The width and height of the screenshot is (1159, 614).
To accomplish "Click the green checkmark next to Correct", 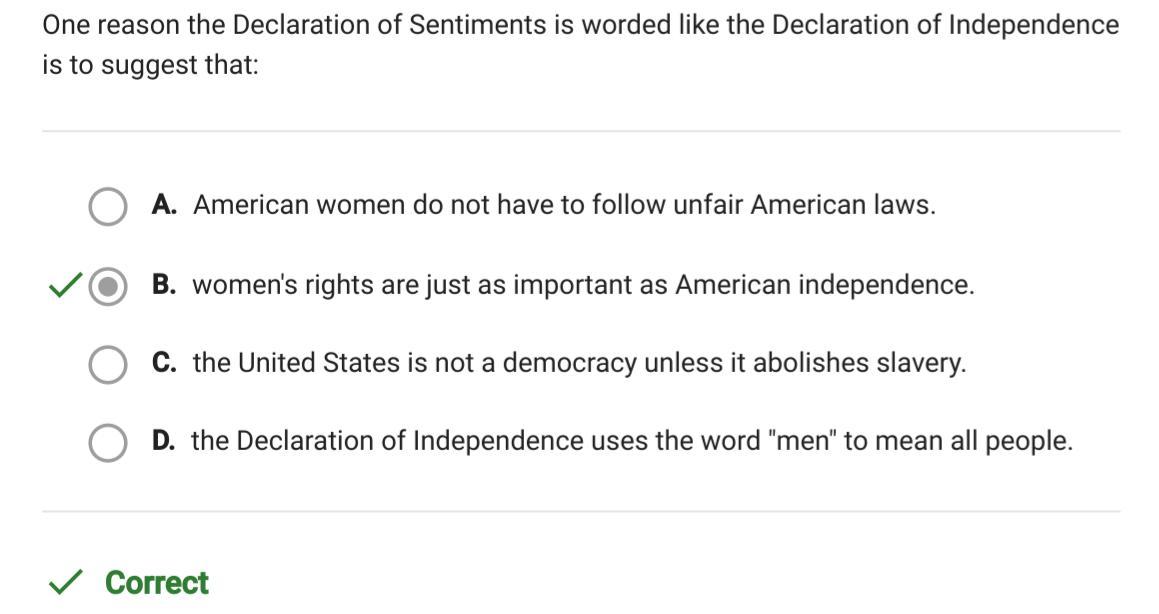I will coord(66,583).
